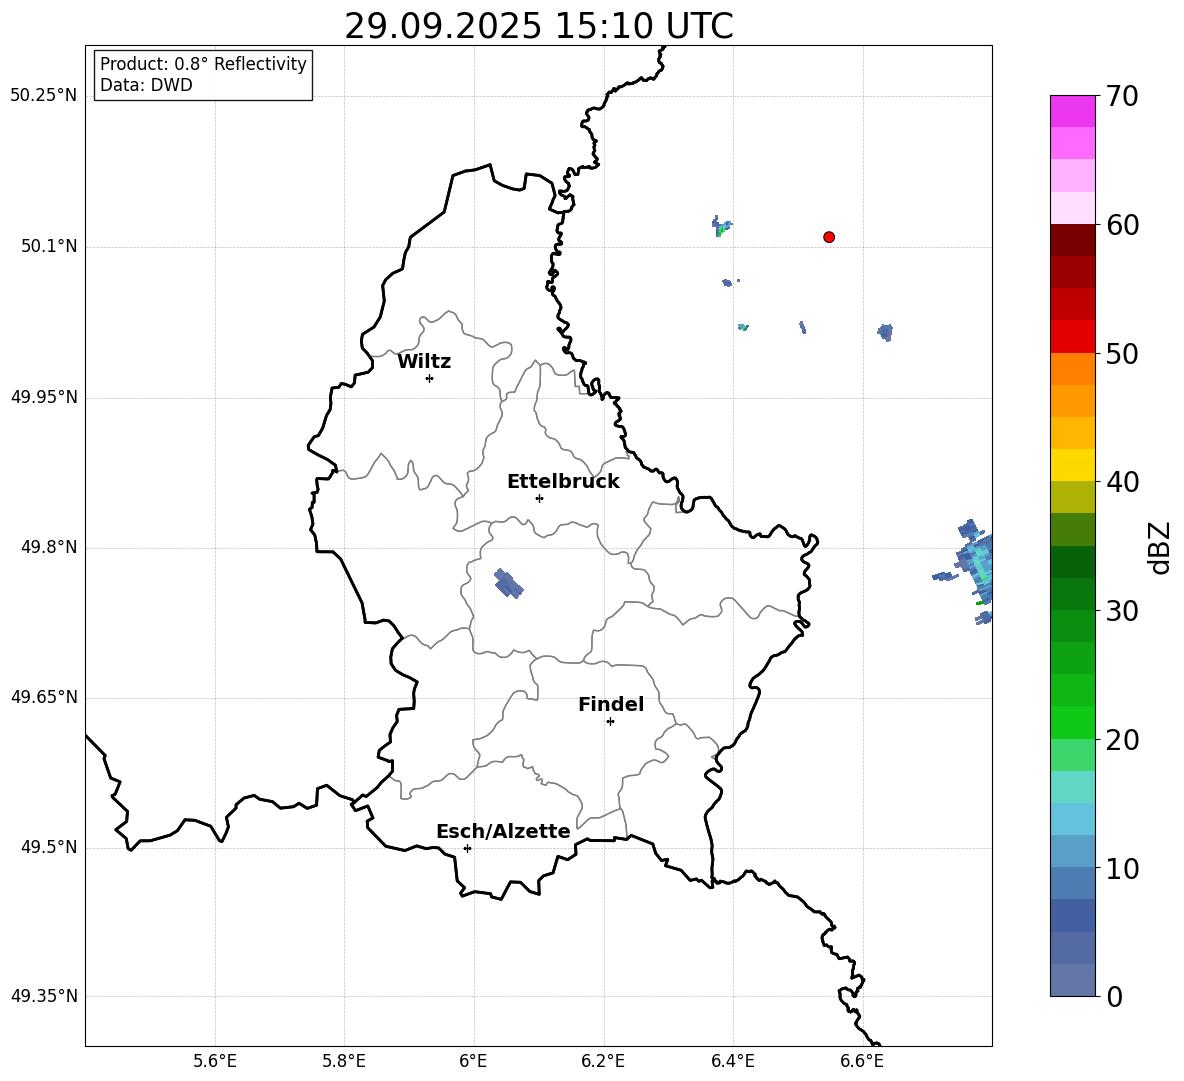Viewport: 1184px width, 1081px height.
Task: Click the 10 tick on colorbar
Action: [x=1122, y=869]
